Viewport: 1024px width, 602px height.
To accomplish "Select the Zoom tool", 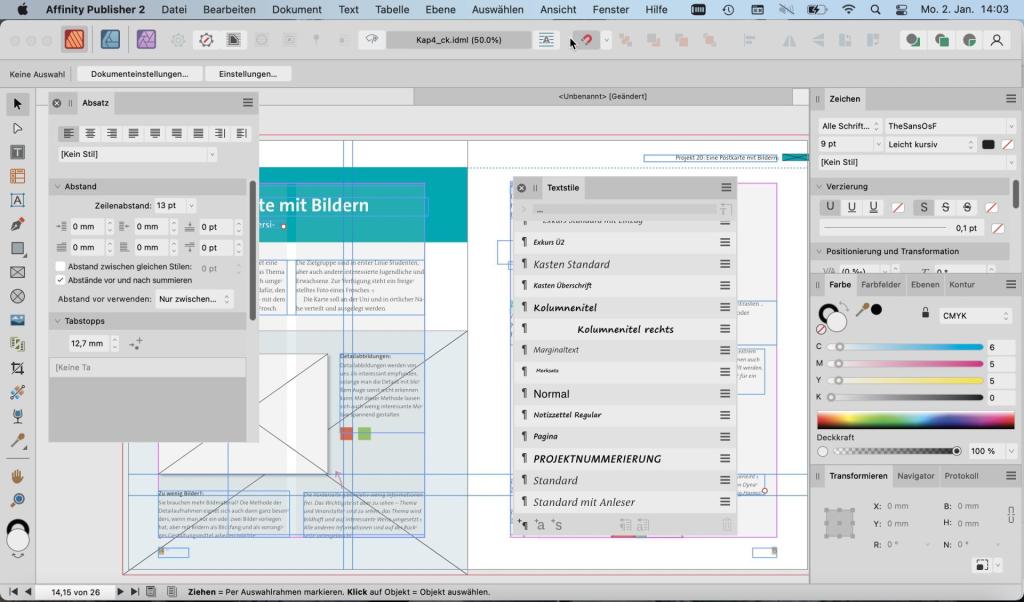I will point(16,498).
